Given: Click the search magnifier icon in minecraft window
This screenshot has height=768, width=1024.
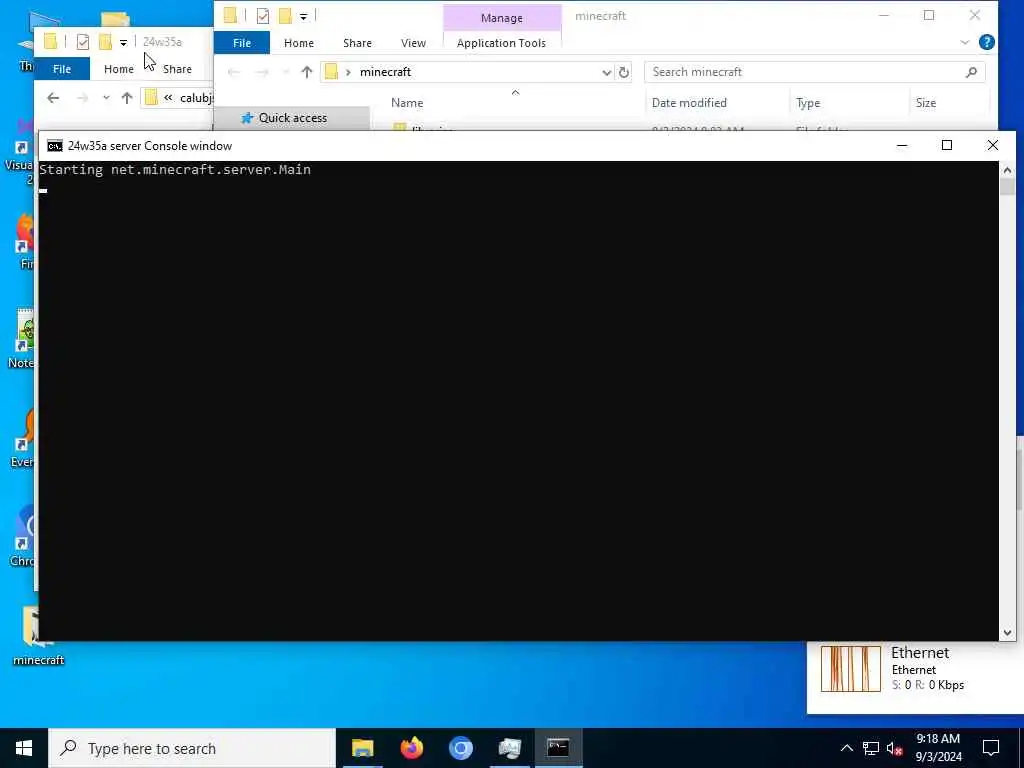Looking at the screenshot, I should (x=971, y=72).
